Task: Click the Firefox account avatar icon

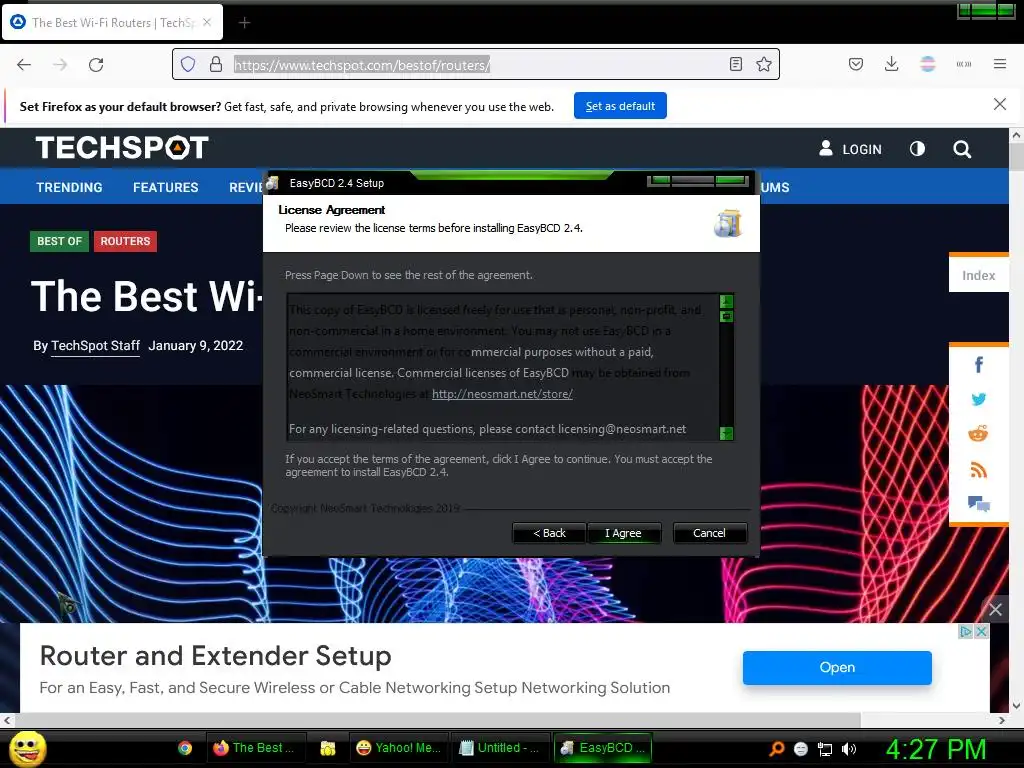Action: tap(927, 64)
